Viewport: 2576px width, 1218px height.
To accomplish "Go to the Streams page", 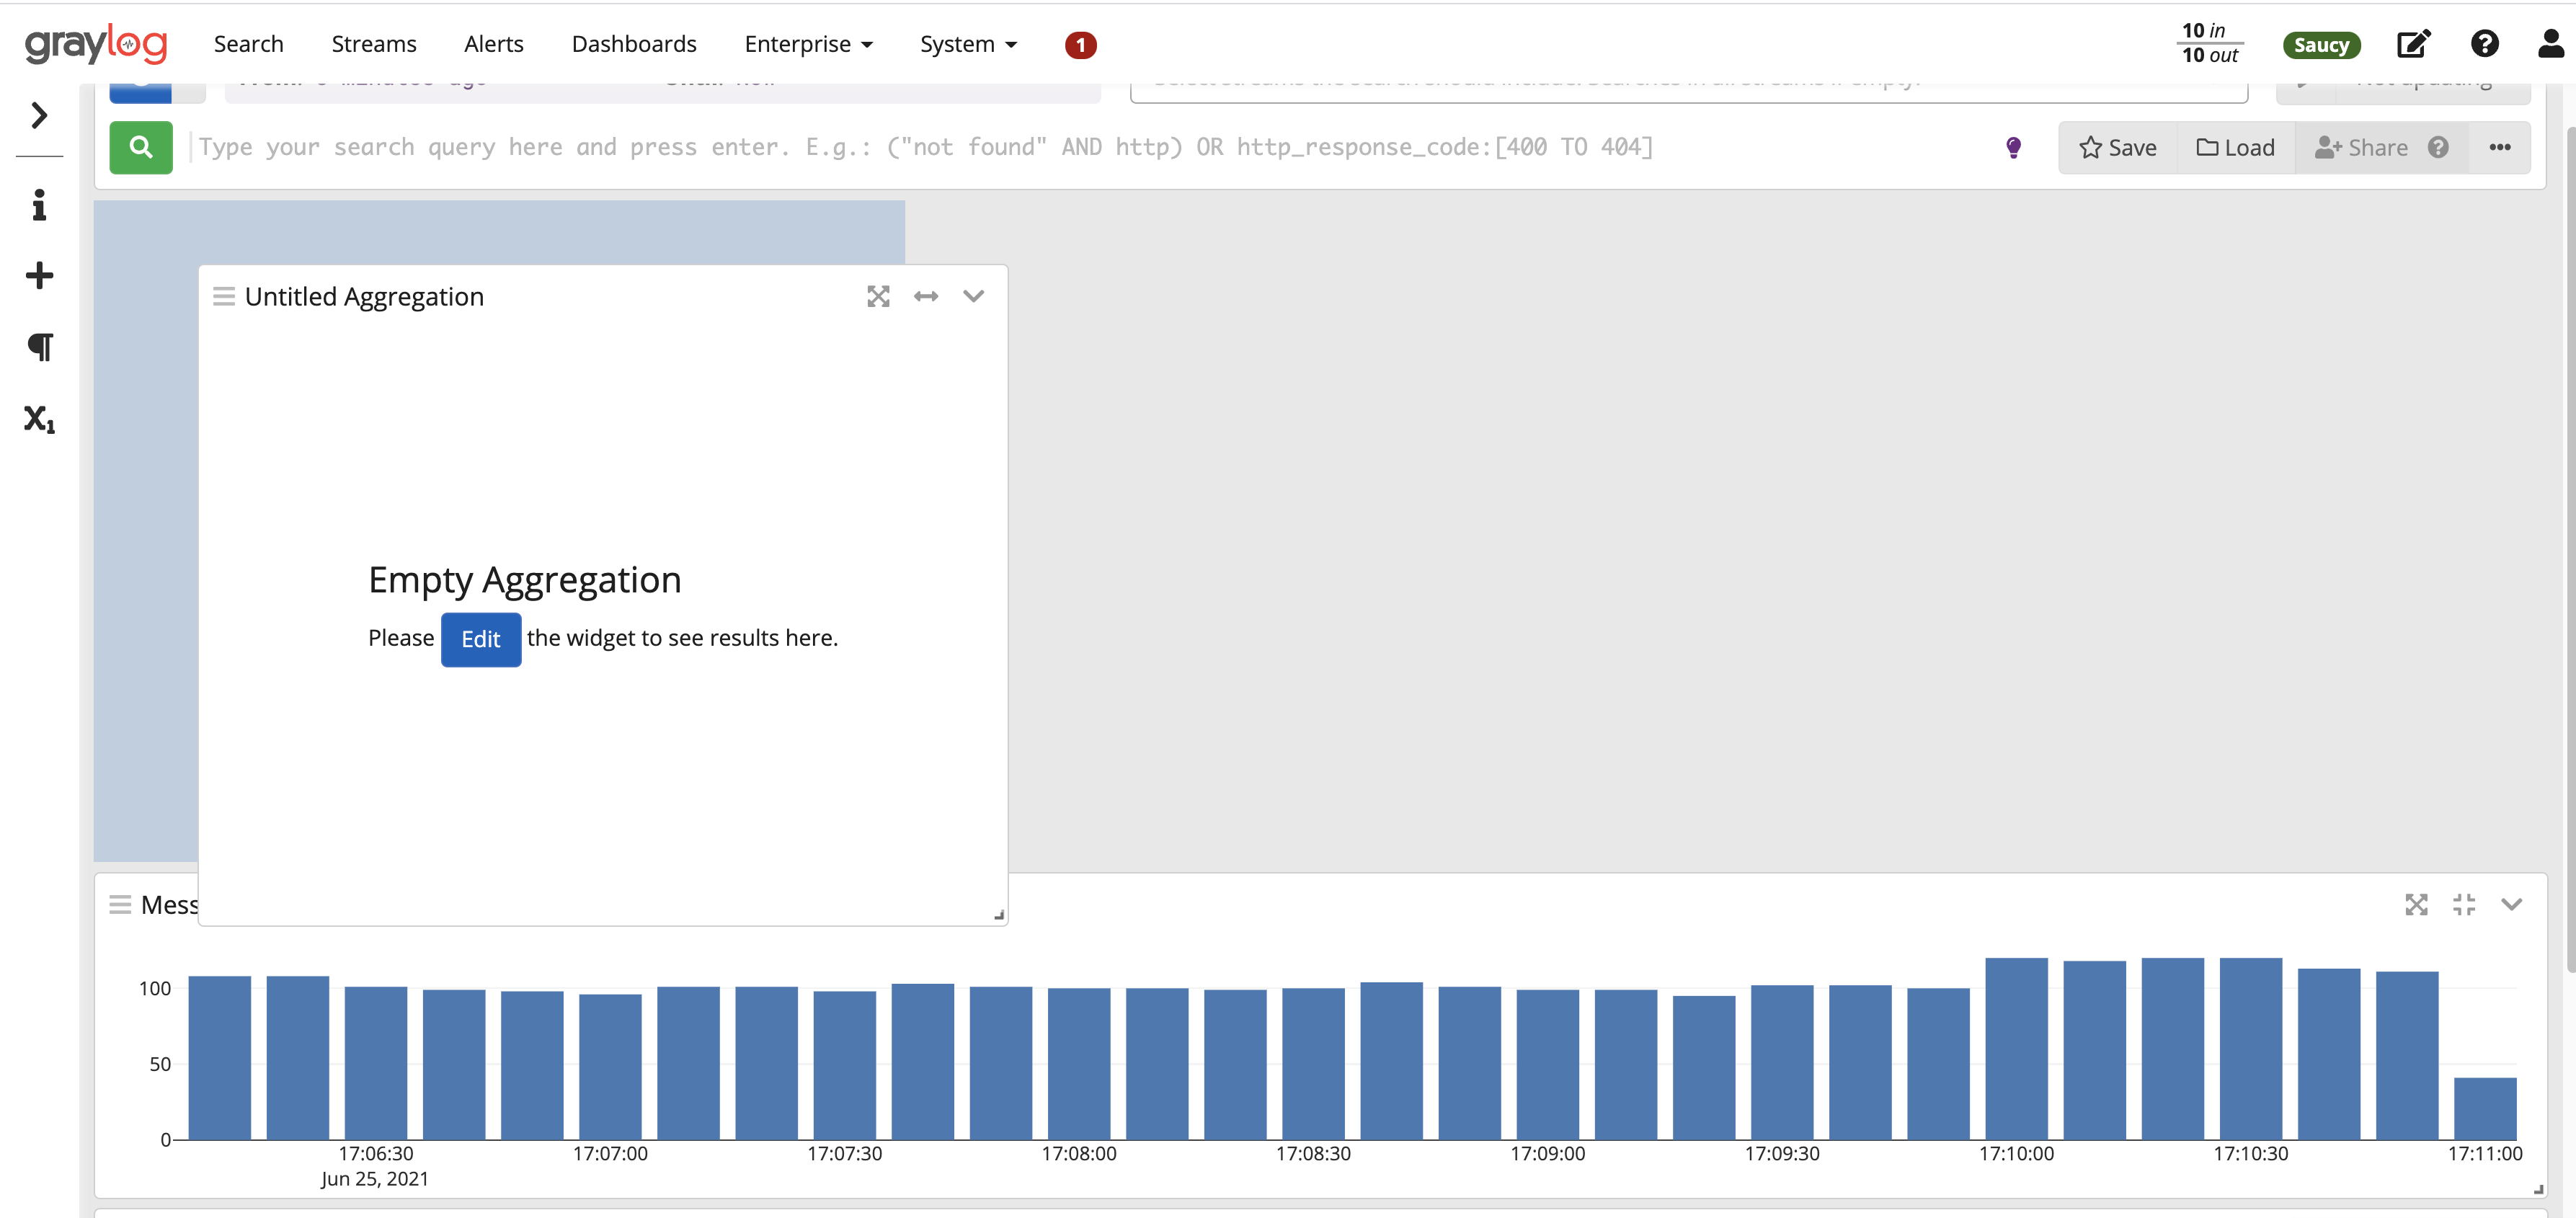I will [373, 44].
